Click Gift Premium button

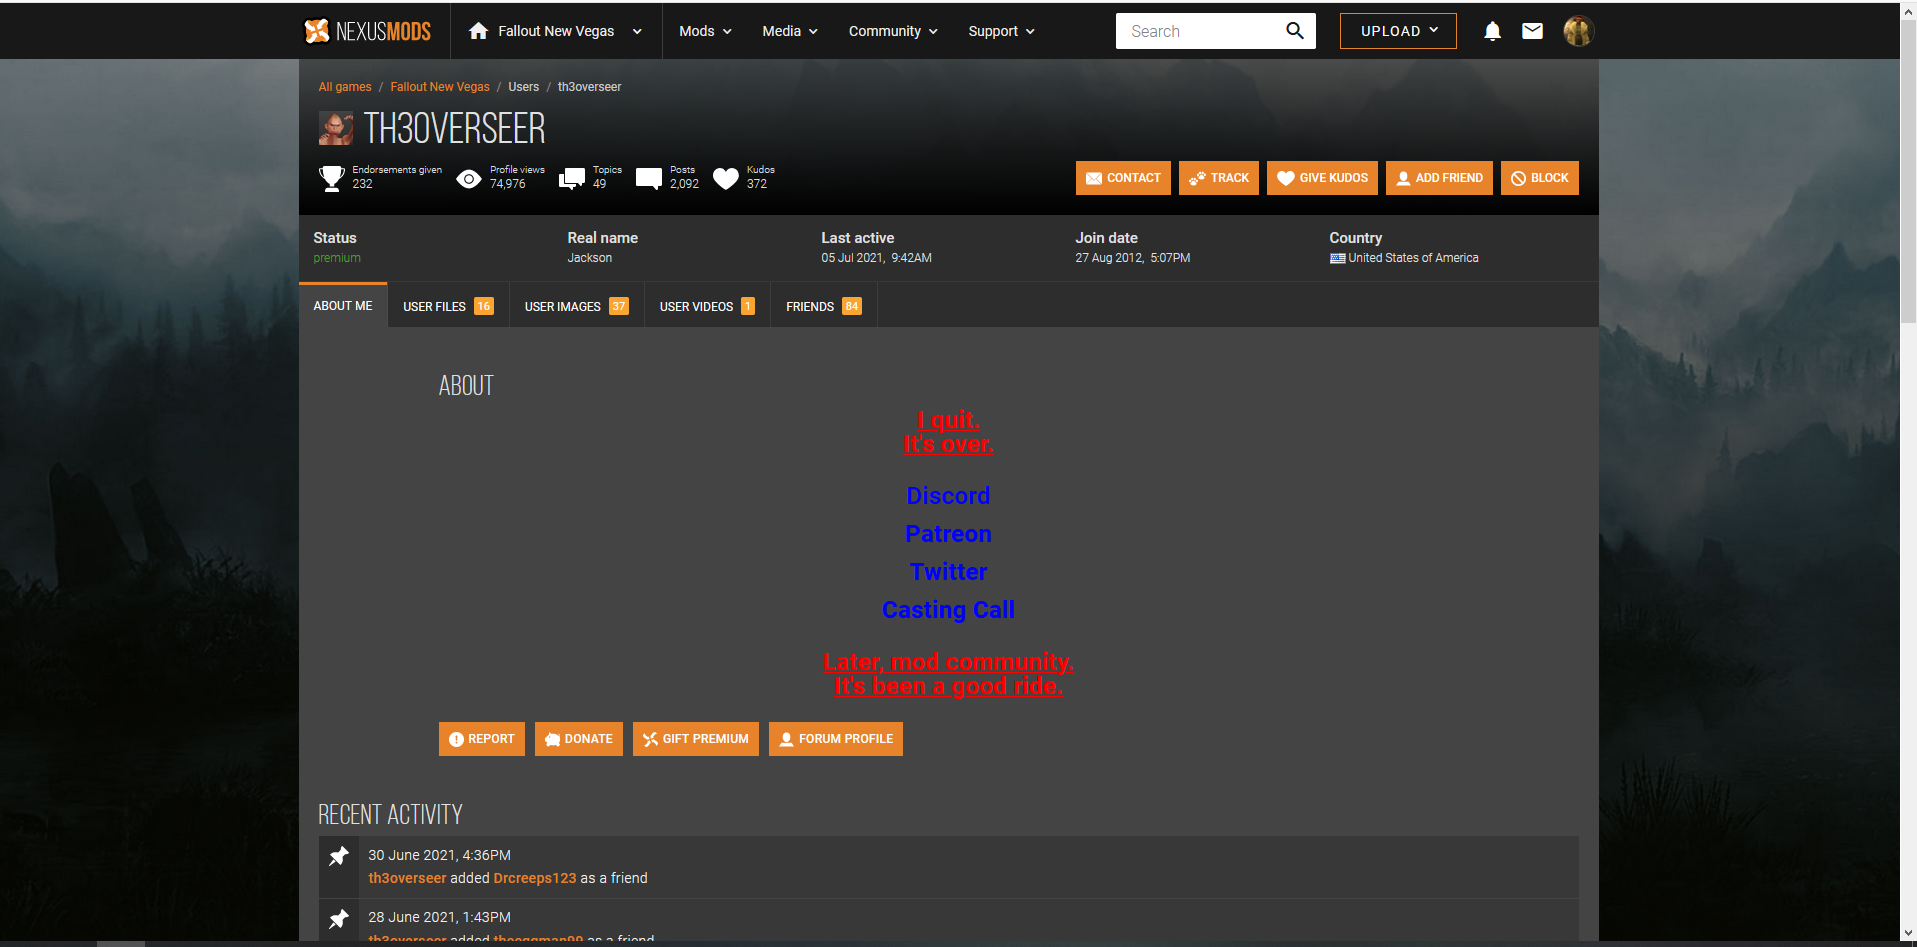(x=696, y=739)
